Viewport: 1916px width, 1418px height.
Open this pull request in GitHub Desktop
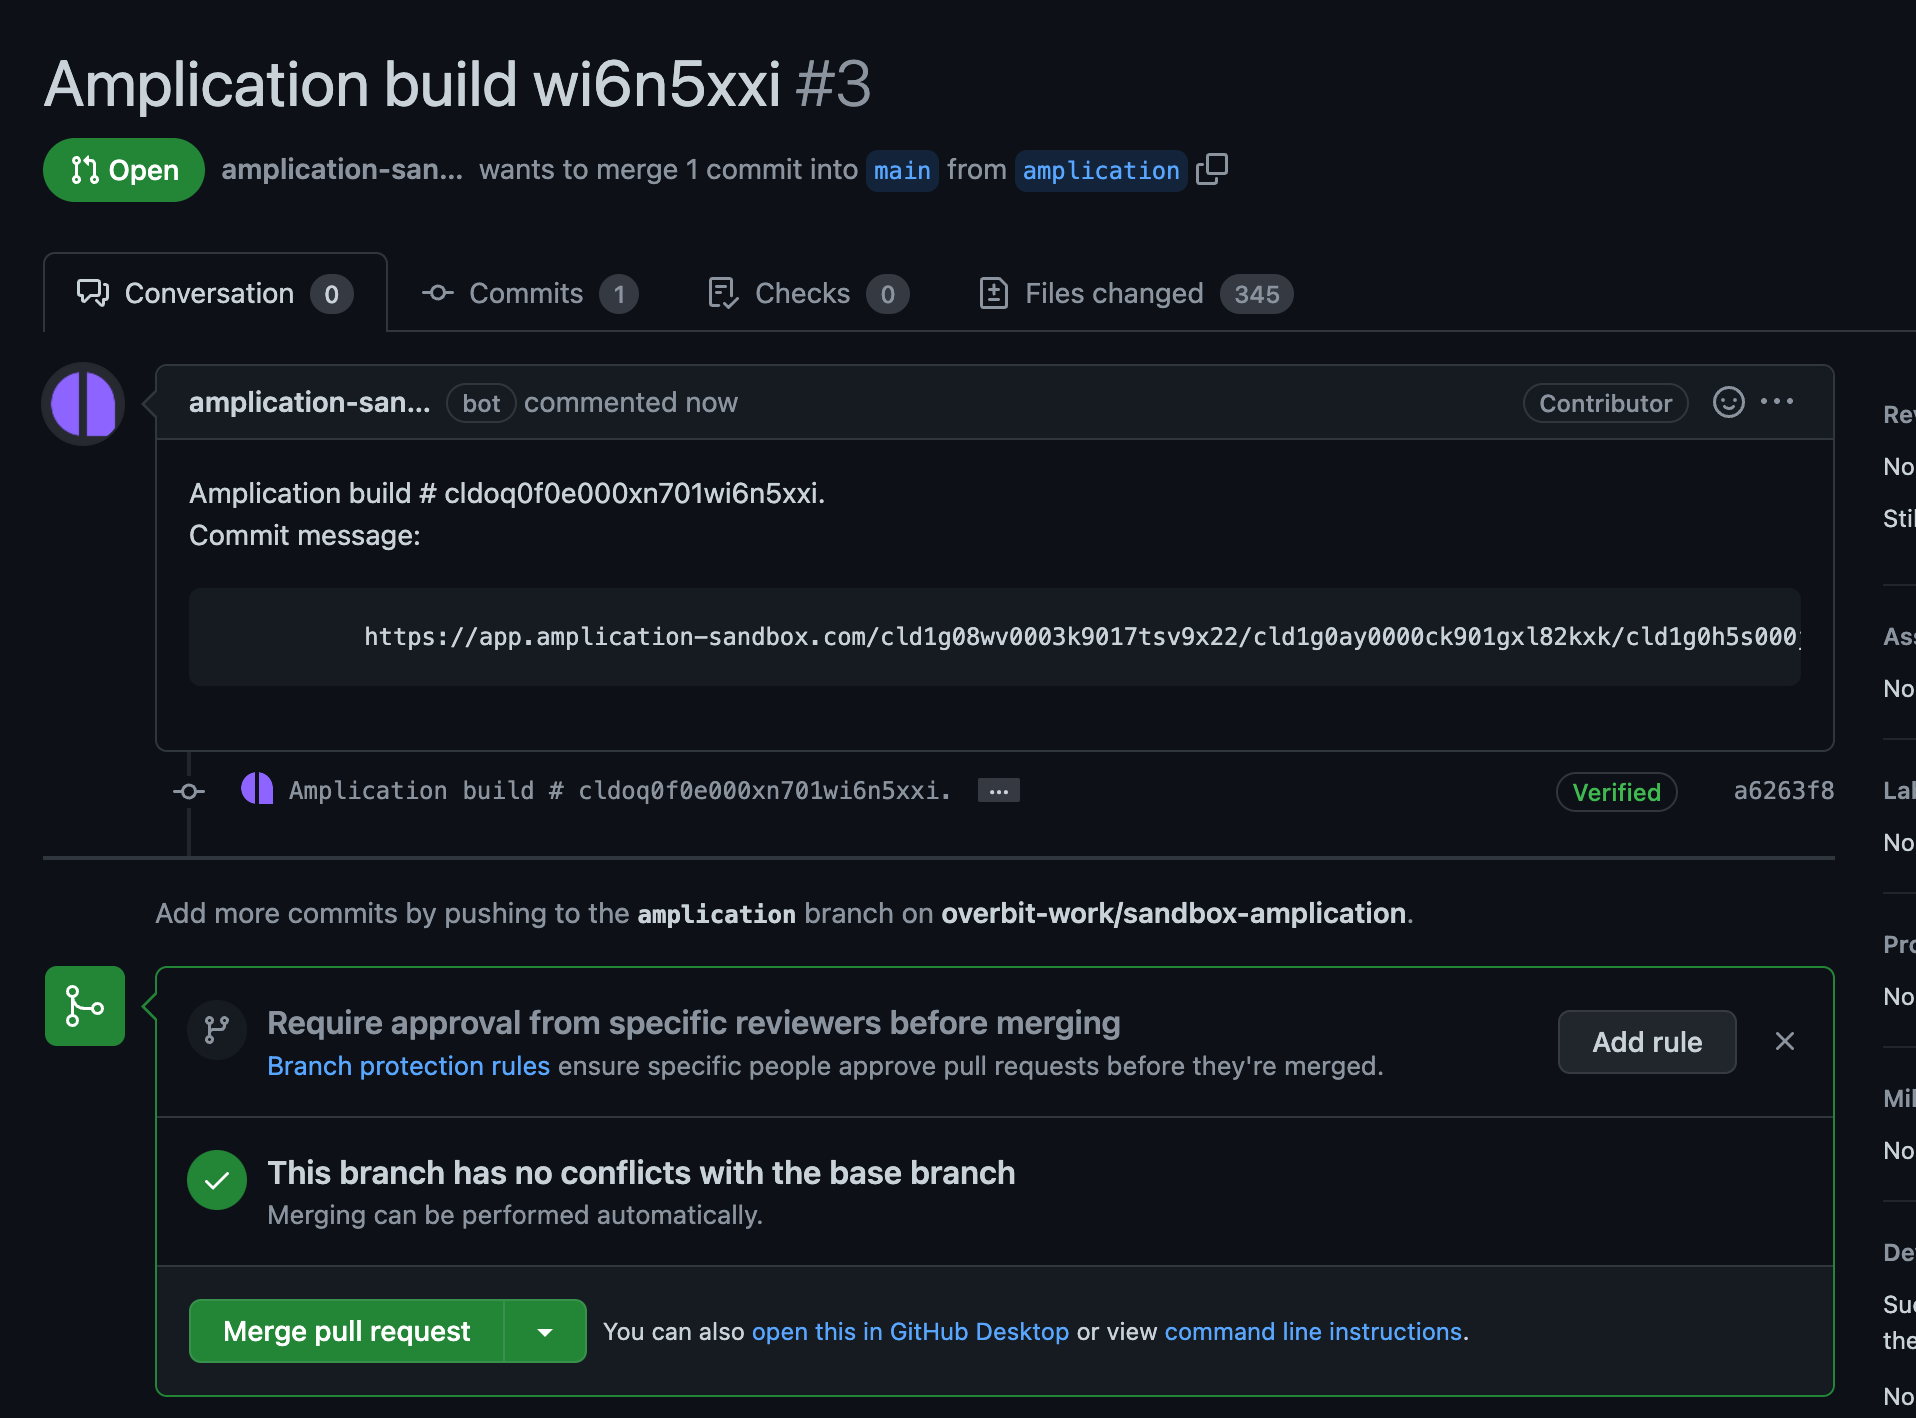coord(909,1331)
